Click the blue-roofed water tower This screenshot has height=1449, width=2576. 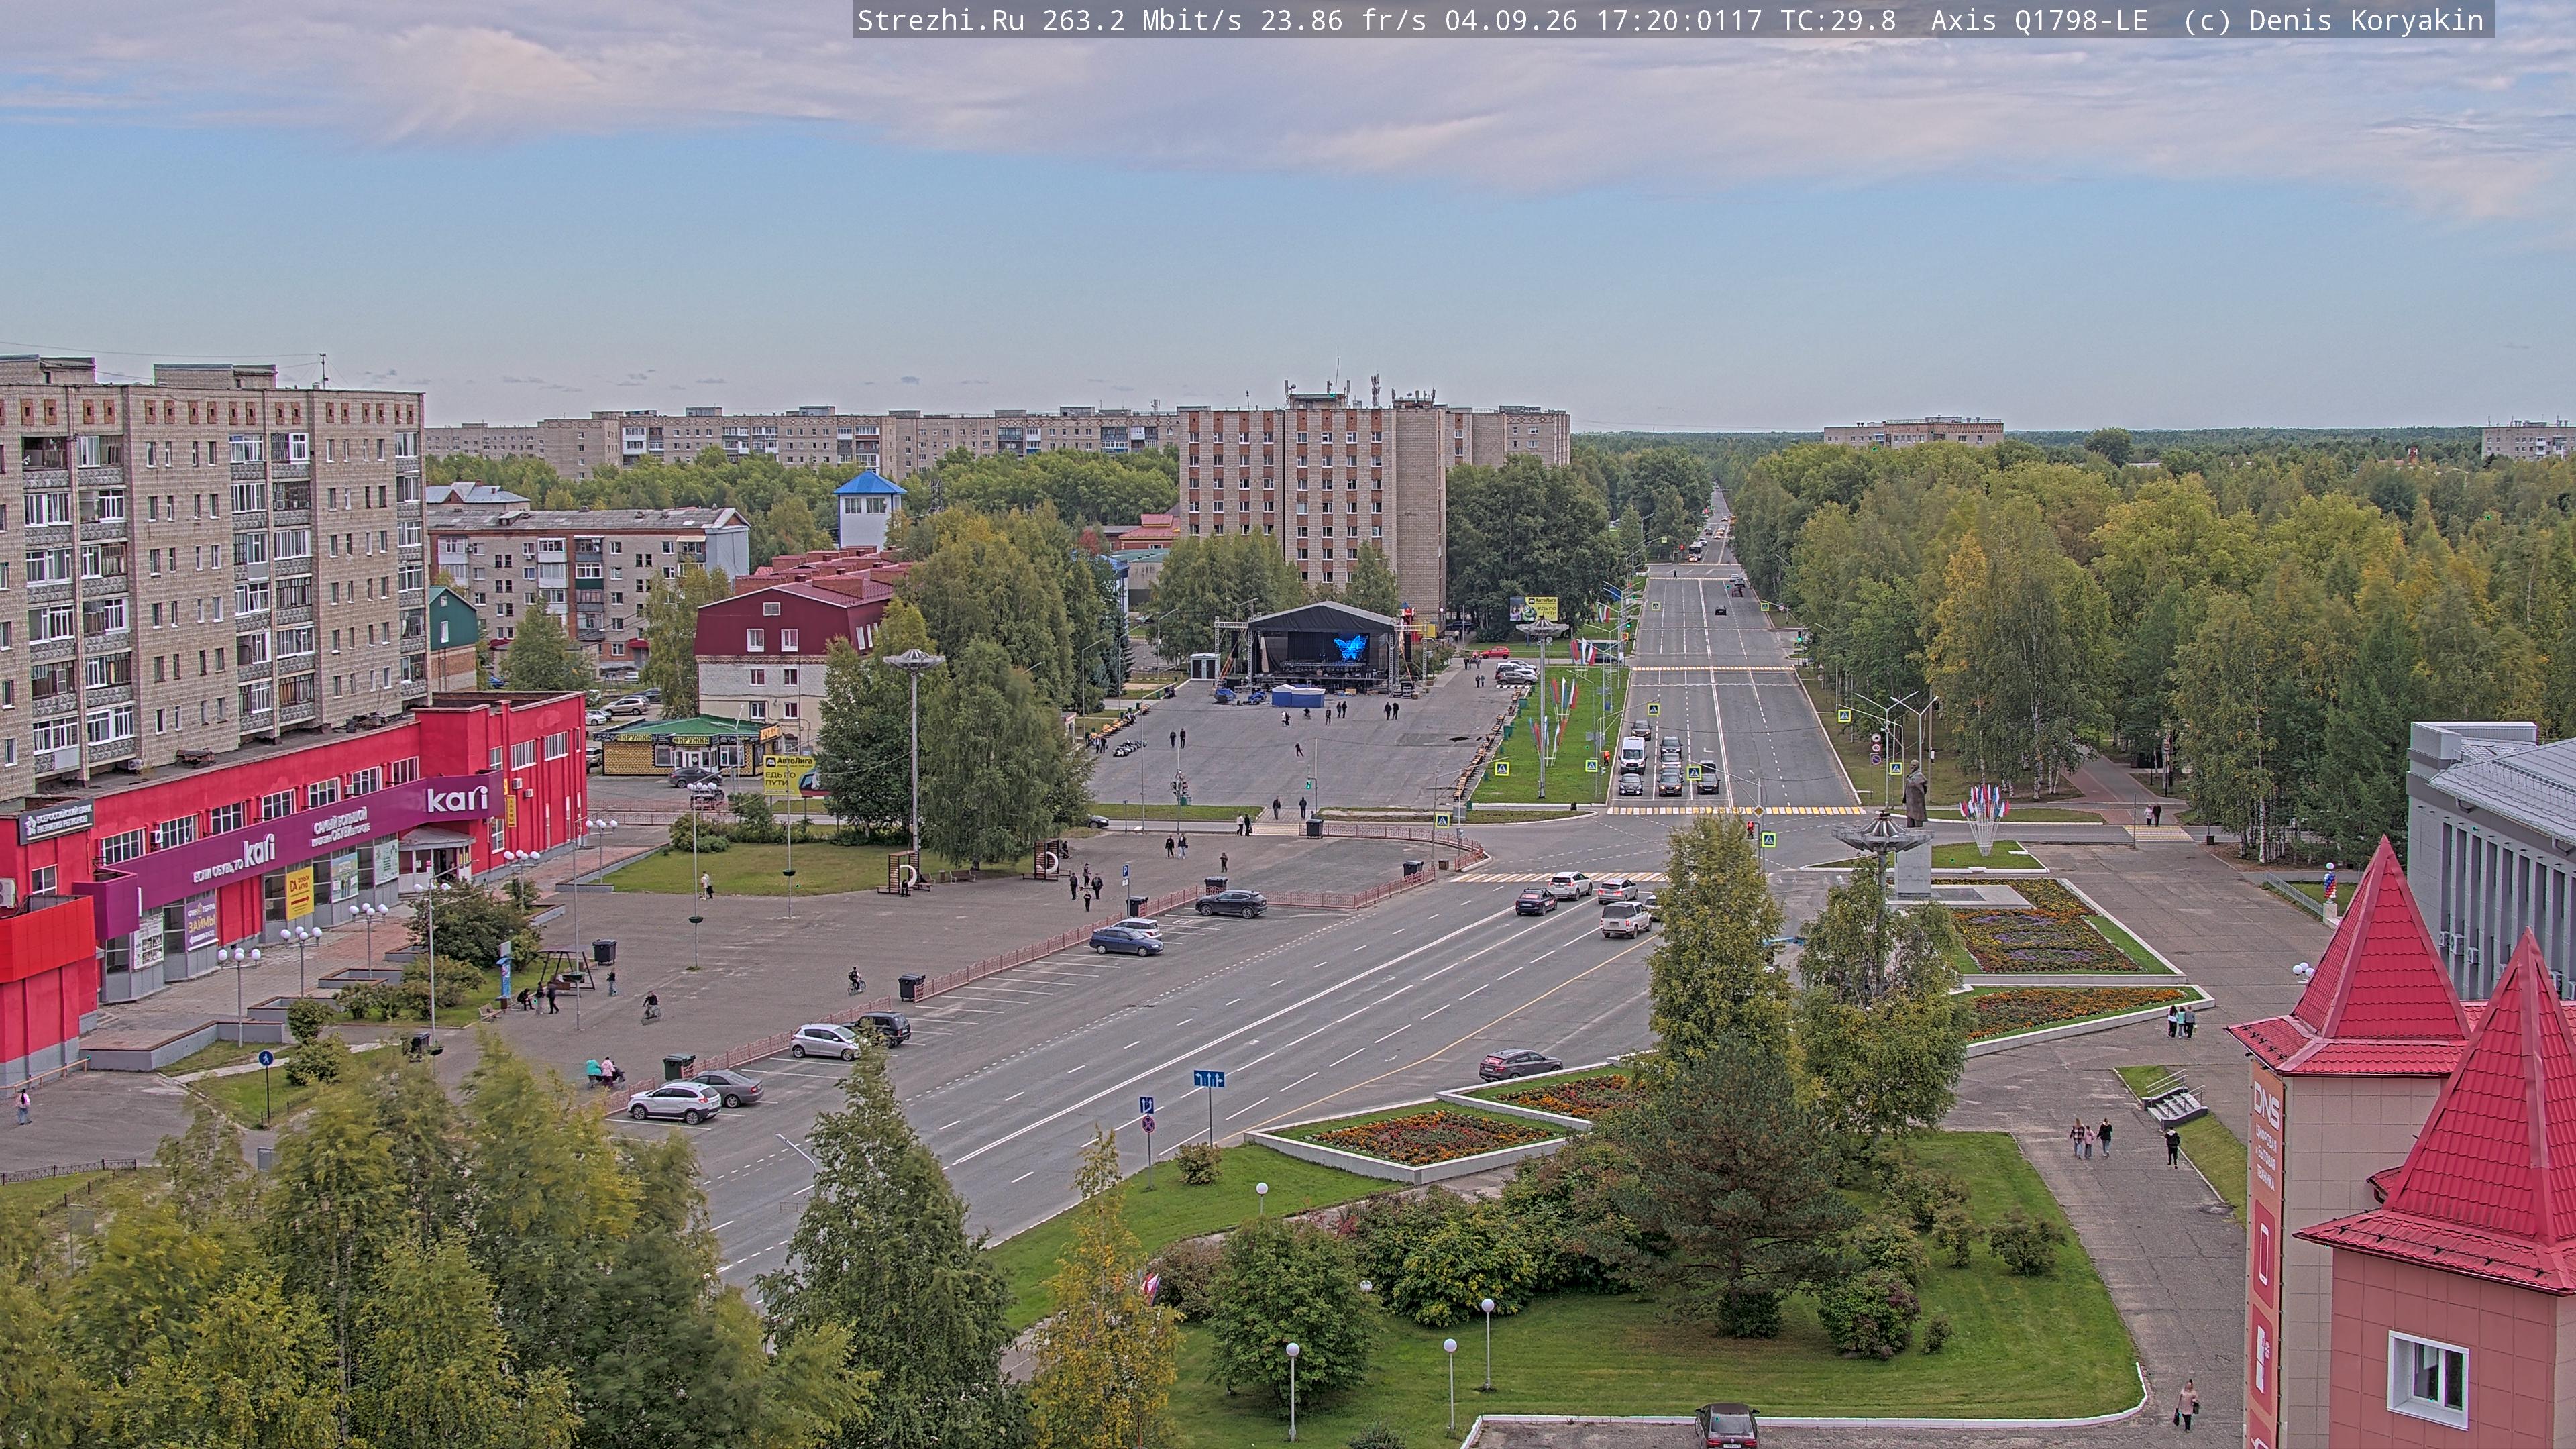coord(869,509)
